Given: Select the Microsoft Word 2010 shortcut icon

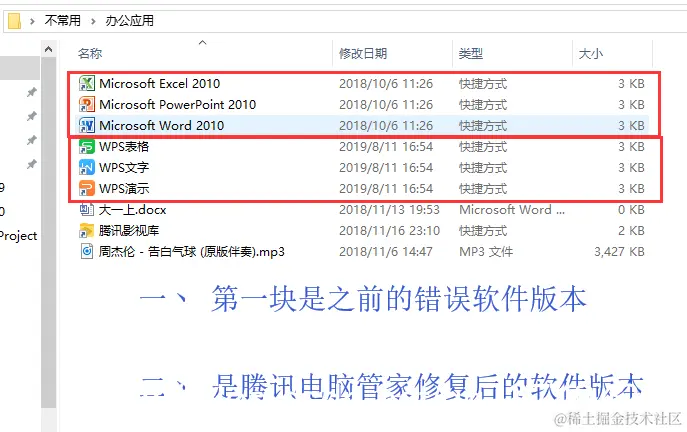Looking at the screenshot, I should tap(87, 125).
